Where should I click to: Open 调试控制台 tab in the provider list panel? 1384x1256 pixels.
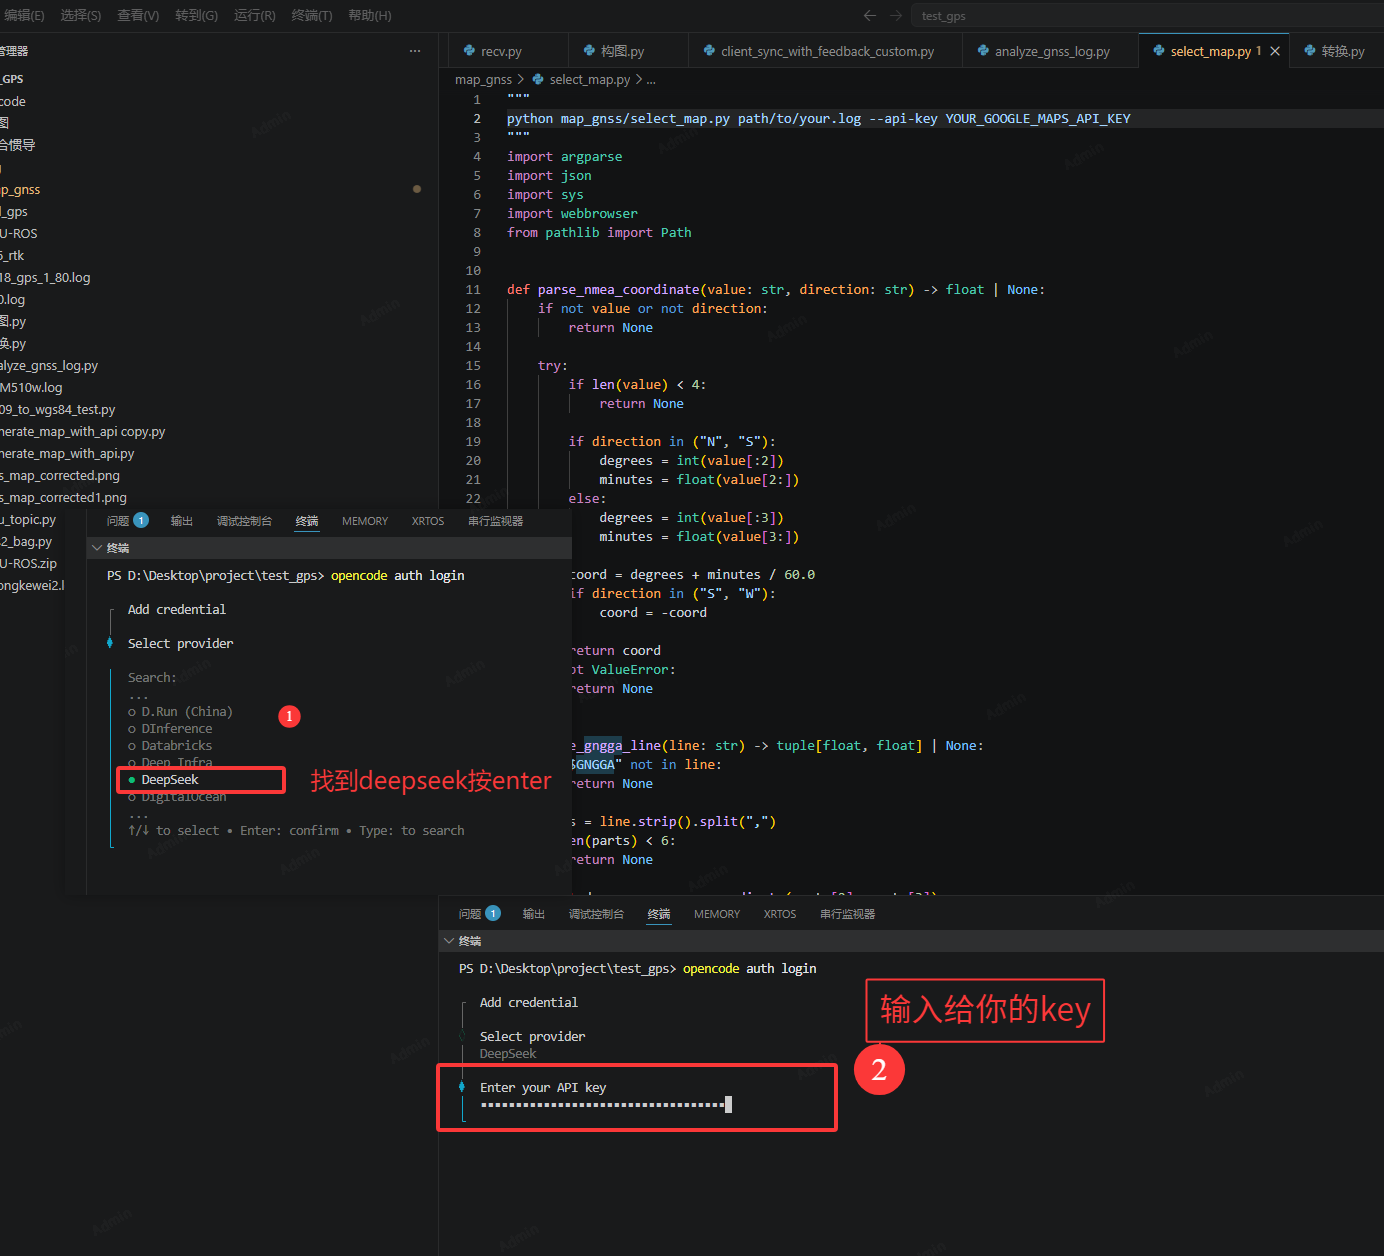click(x=244, y=521)
